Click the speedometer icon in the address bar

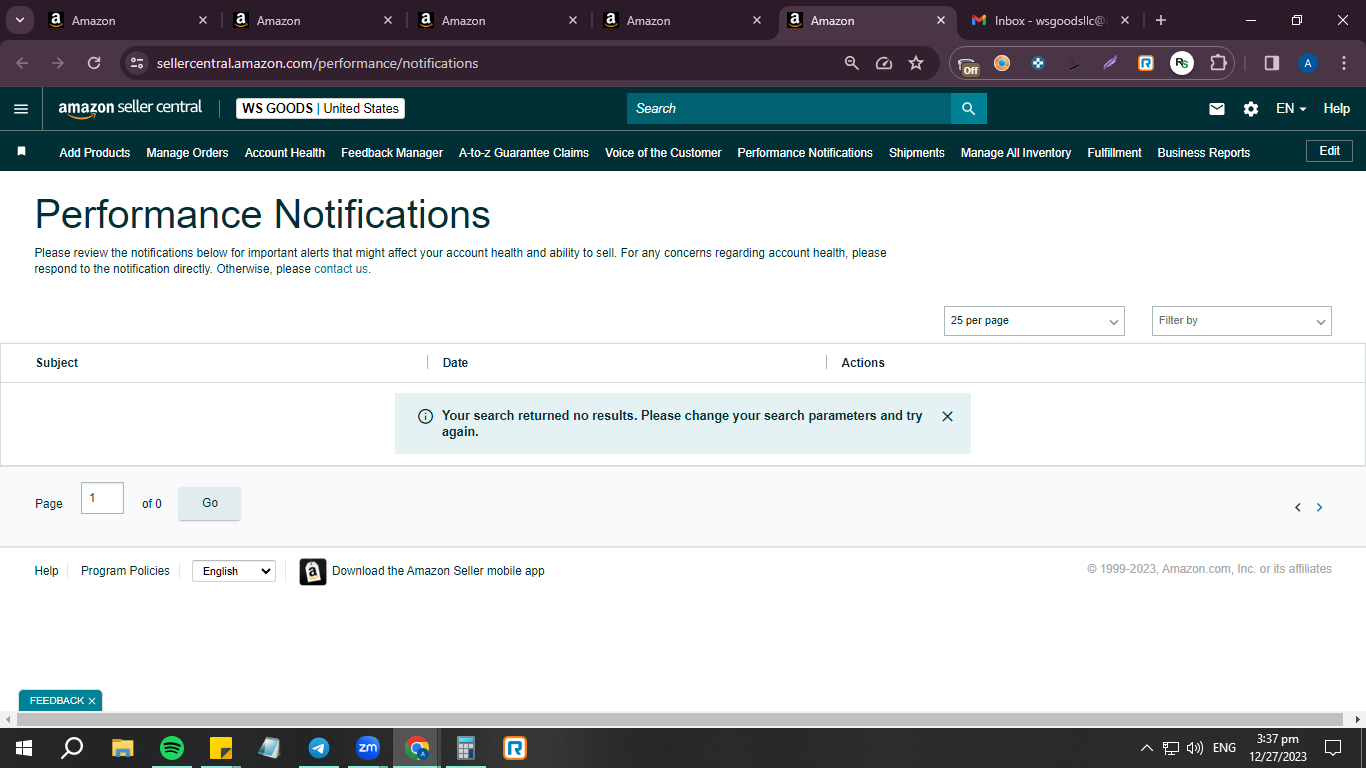coord(884,63)
